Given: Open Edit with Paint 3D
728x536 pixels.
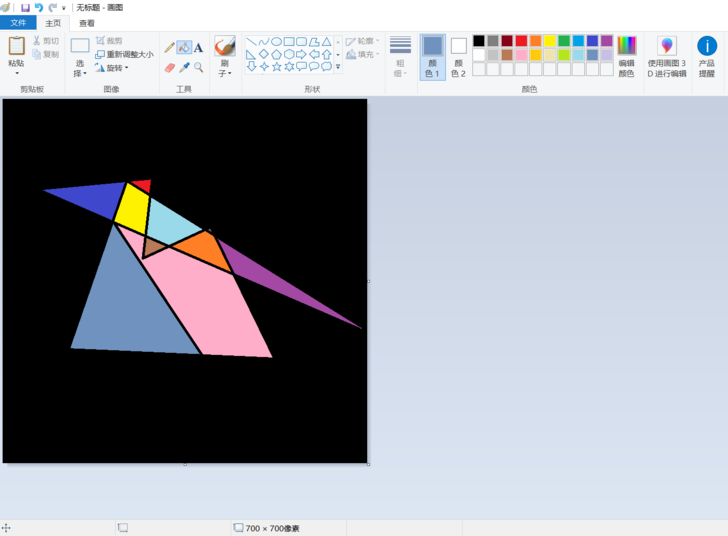Looking at the screenshot, I should (x=667, y=57).
